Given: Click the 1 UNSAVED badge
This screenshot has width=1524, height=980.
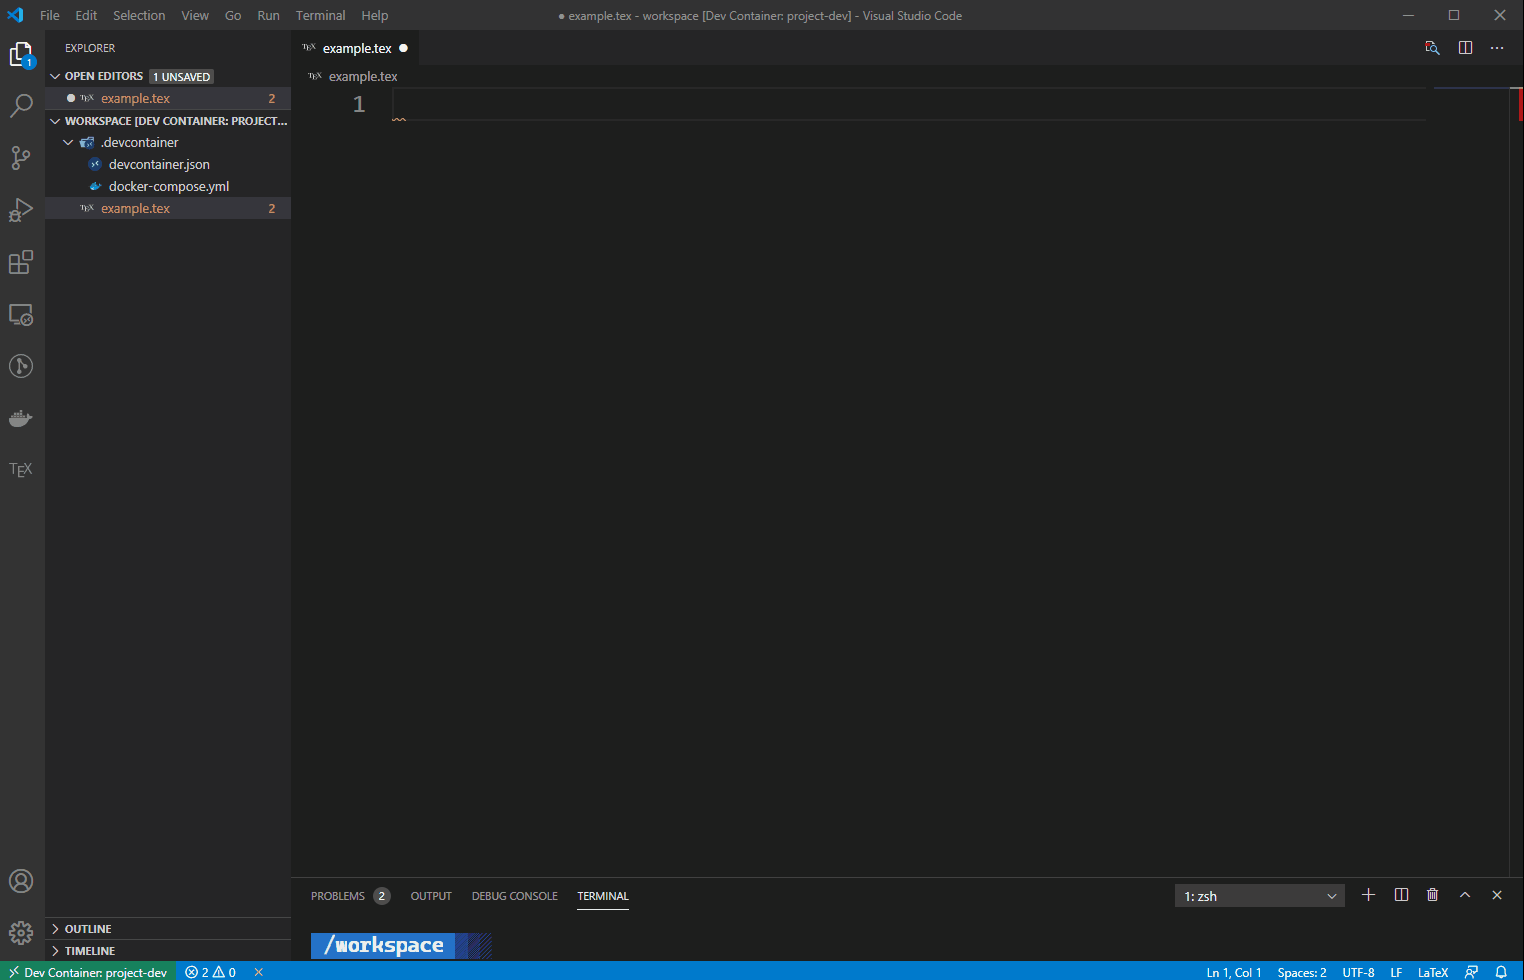Looking at the screenshot, I should point(182,77).
